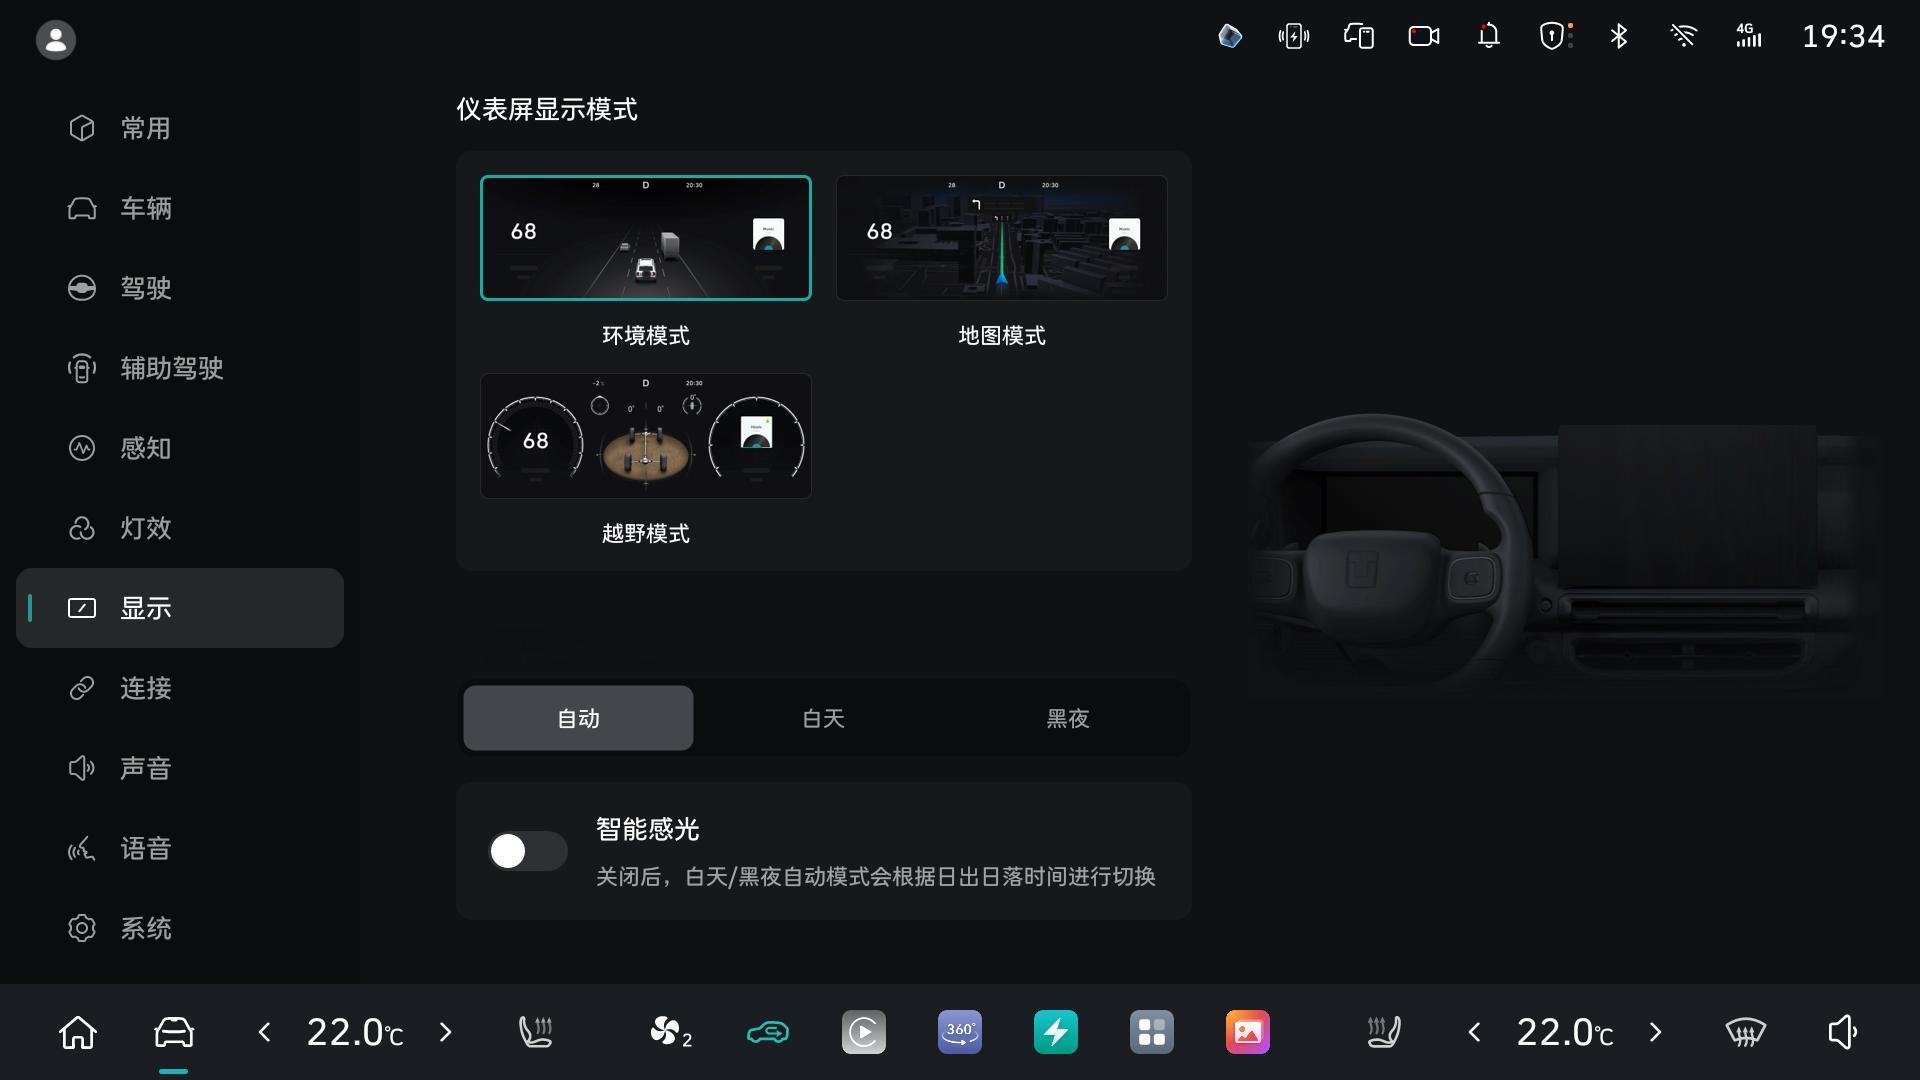Increase right temperature with right arrow
The width and height of the screenshot is (1920, 1080).
[1655, 1032]
